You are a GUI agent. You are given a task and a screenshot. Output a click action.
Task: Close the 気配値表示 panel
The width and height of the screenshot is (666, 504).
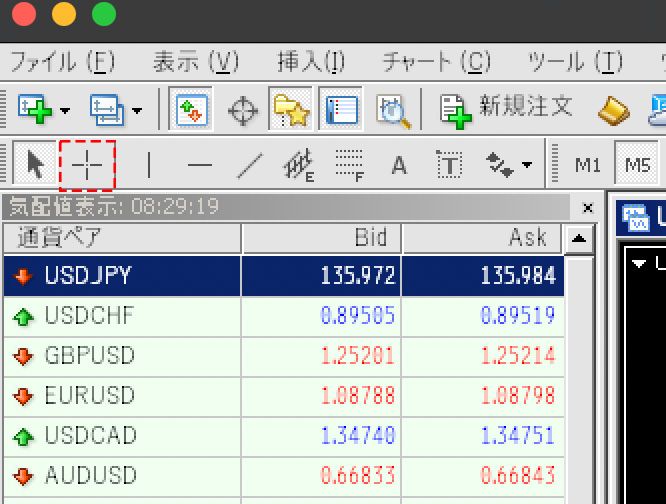(x=588, y=208)
